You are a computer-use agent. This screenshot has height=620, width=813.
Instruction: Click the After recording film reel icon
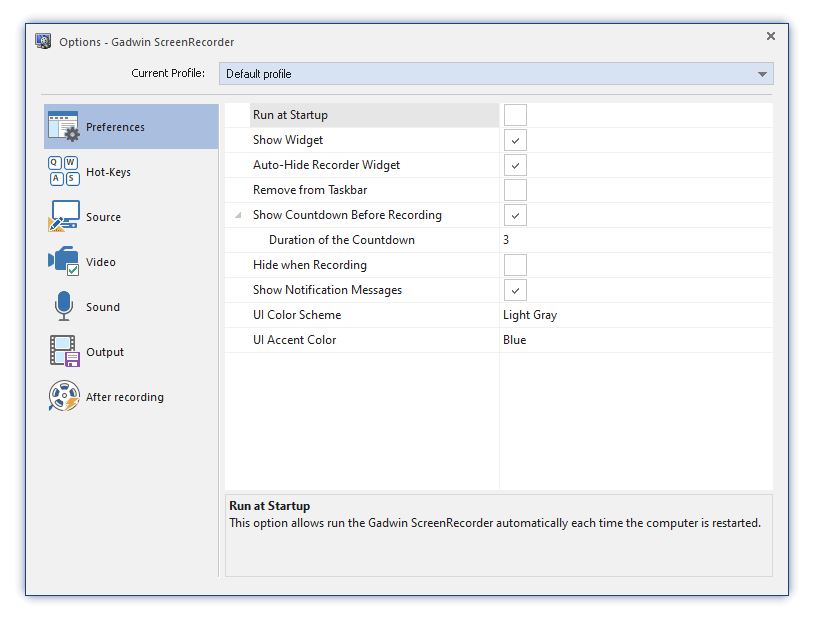point(63,397)
